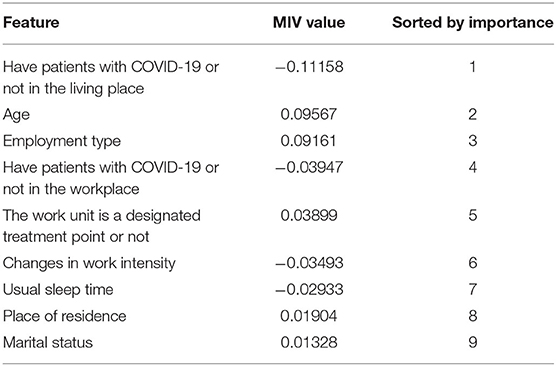The width and height of the screenshot is (556, 366).
Task: Click the MIV value 0.01328
Action: pyautogui.click(x=309, y=342)
